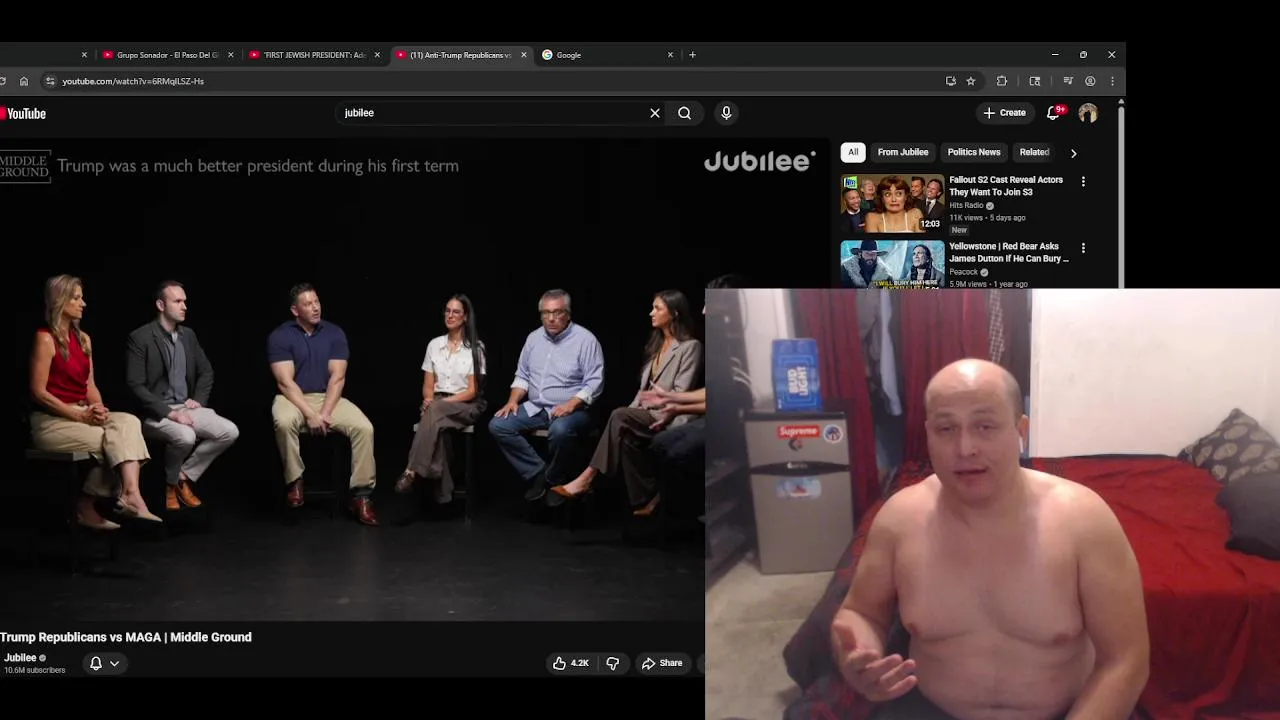Image resolution: width=1280 pixels, height=720 pixels.
Task: Click the video title Trump Republicans vs MAGA
Action: point(126,637)
